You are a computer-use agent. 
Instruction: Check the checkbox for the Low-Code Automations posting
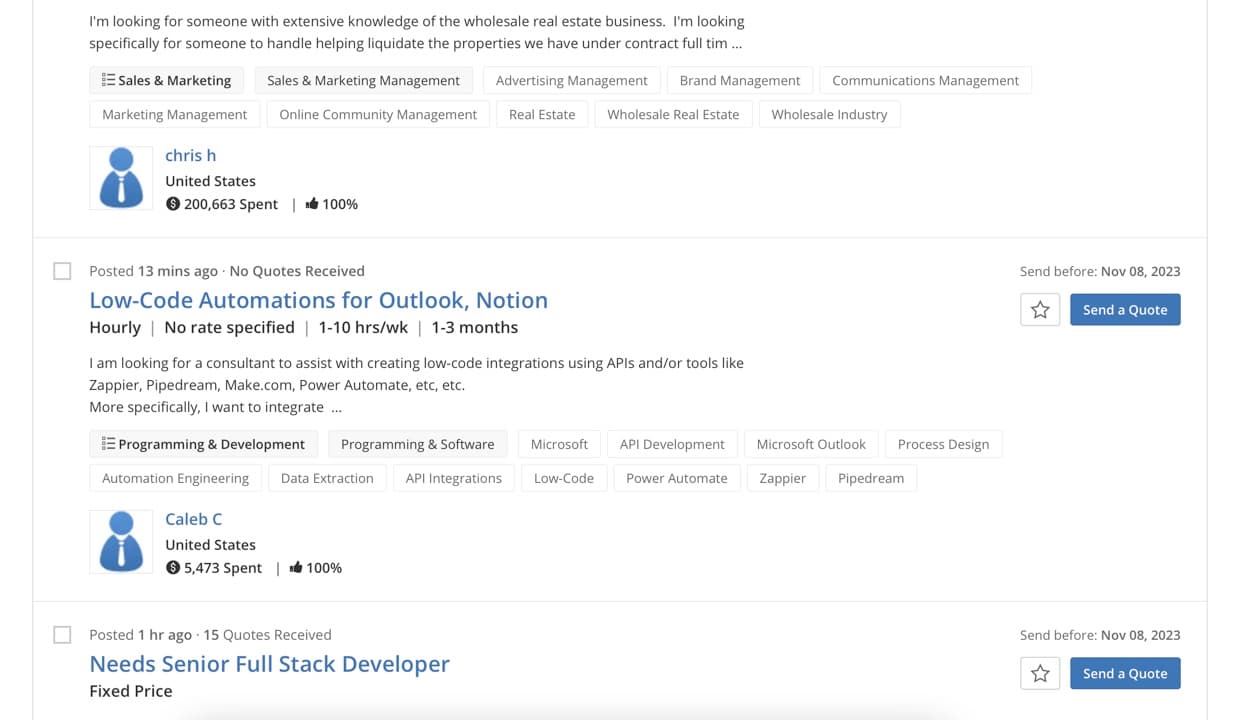click(x=62, y=270)
